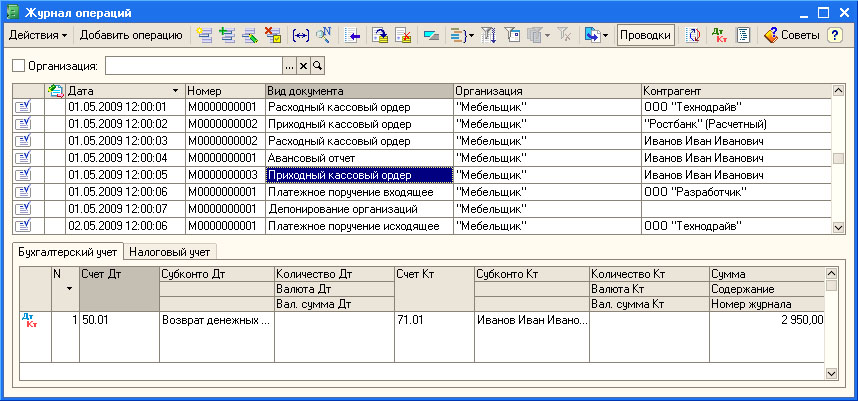Clear the Organization field with X button
The image size is (858, 401).
click(x=303, y=66)
